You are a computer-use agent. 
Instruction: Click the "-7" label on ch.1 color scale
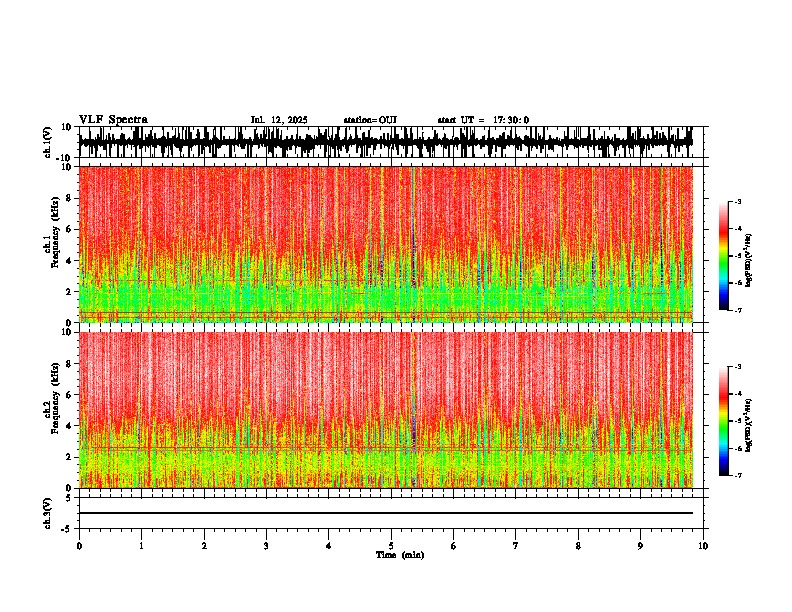[x=738, y=310]
